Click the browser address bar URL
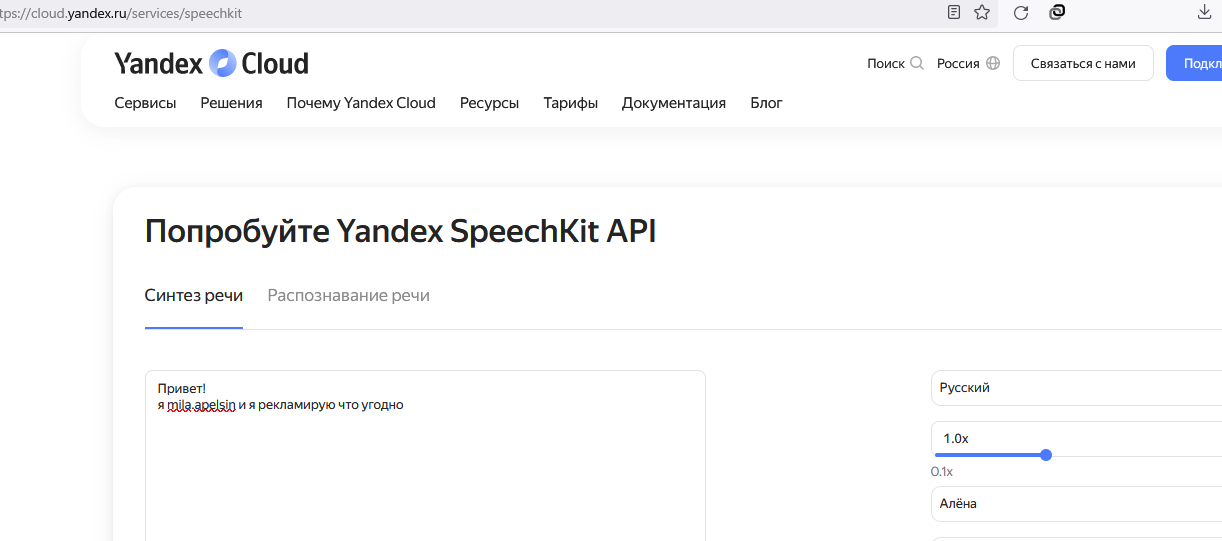Viewport: 1222px width, 541px height. click(121, 13)
